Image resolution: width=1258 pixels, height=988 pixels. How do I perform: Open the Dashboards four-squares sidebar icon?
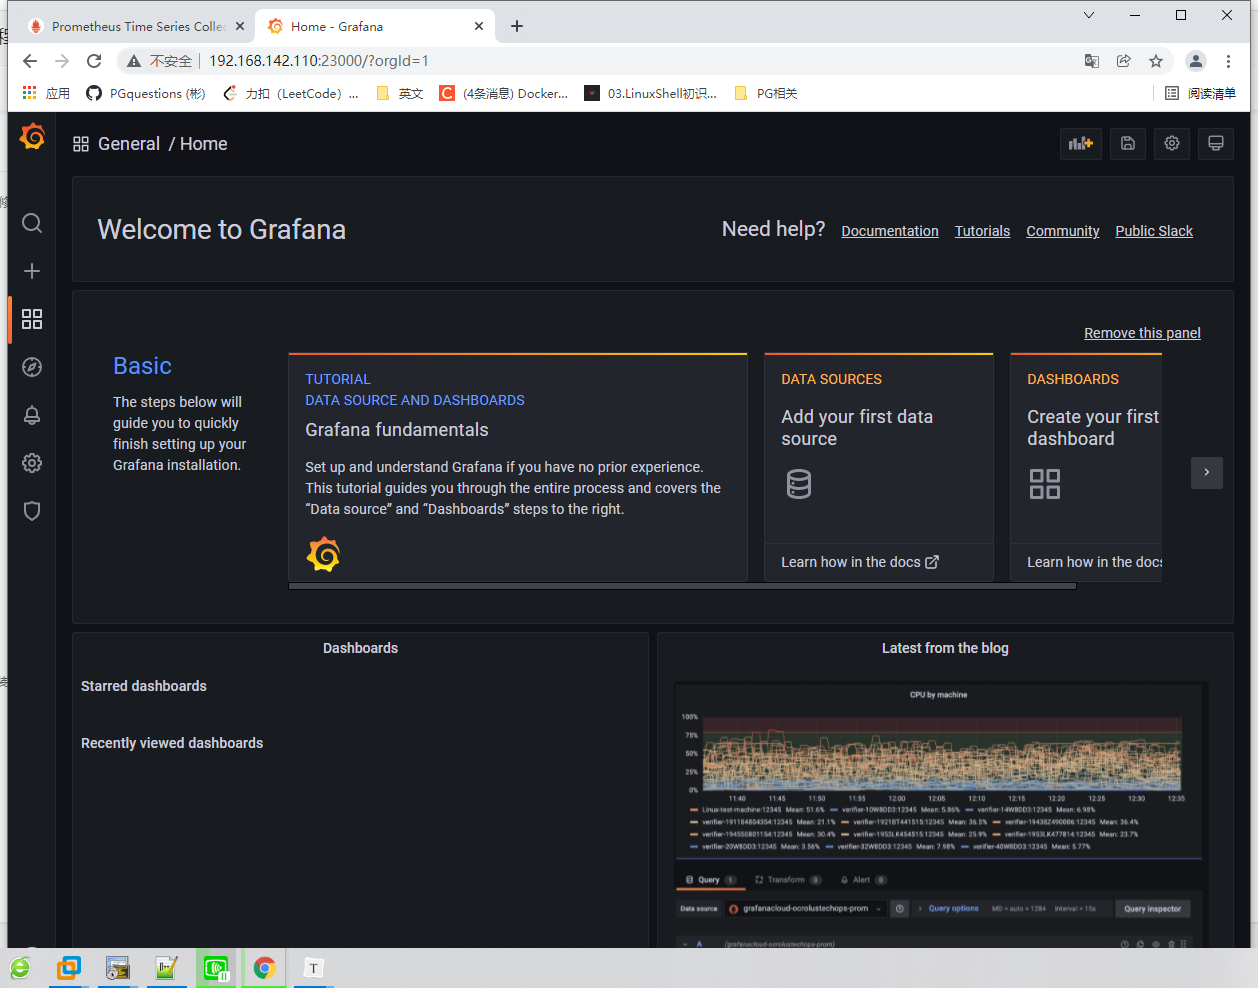pyautogui.click(x=32, y=319)
